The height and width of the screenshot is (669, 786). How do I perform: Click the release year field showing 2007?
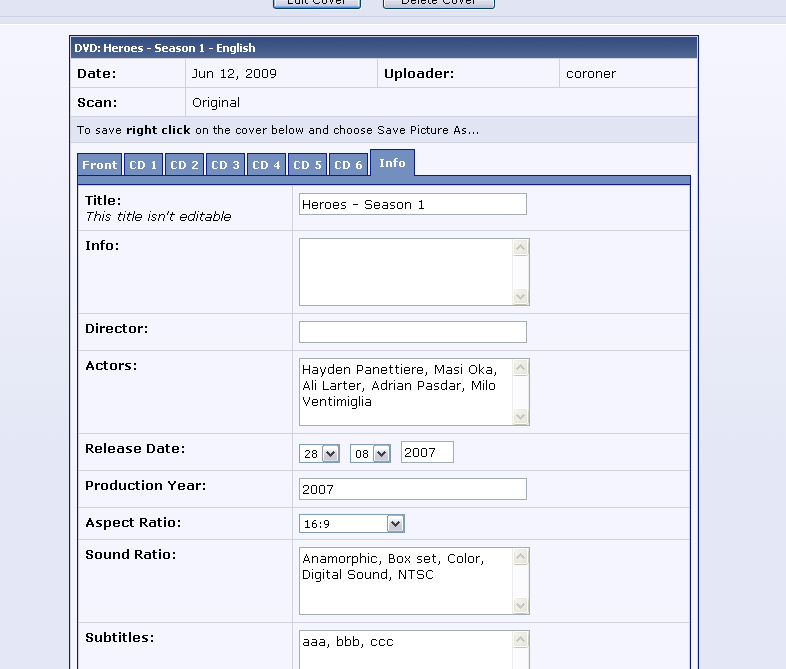427,453
